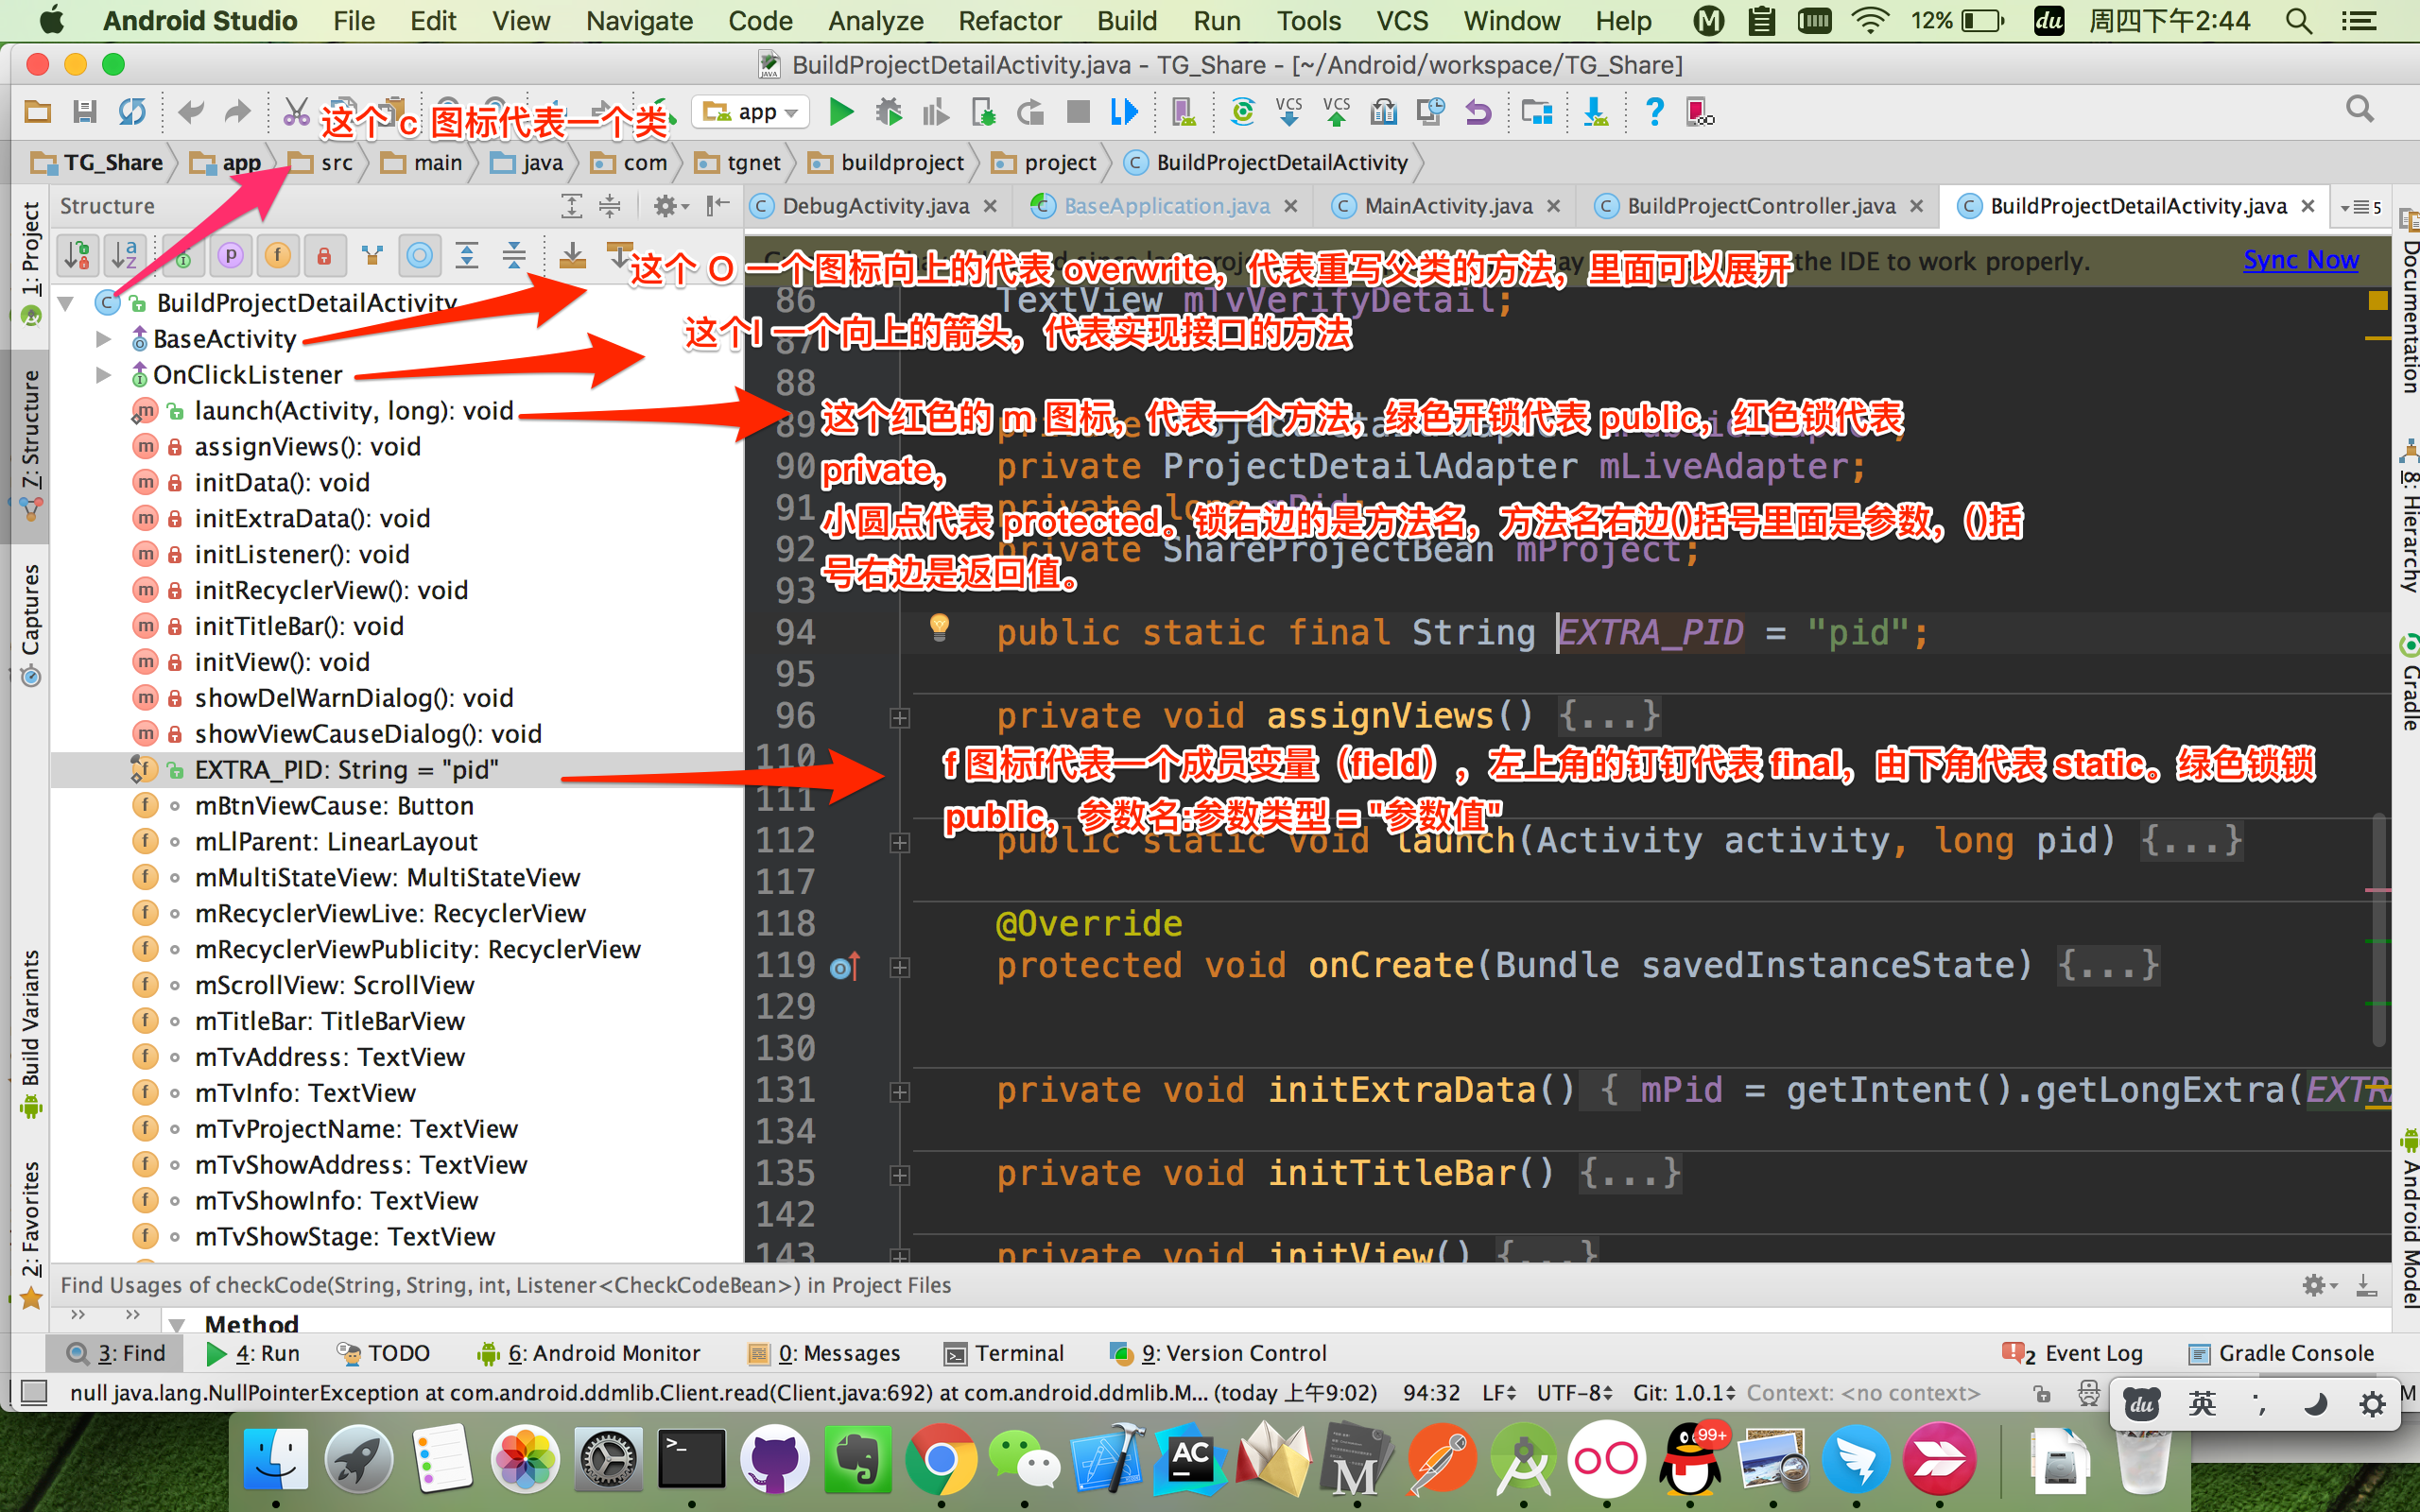Image resolution: width=2420 pixels, height=1512 pixels.
Task: Click Git: 1.0.1 branch in status bar
Action: pos(1685,1392)
